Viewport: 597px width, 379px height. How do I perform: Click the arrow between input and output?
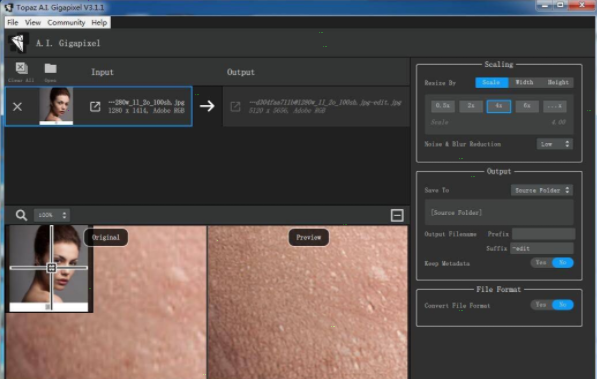[x=207, y=106]
